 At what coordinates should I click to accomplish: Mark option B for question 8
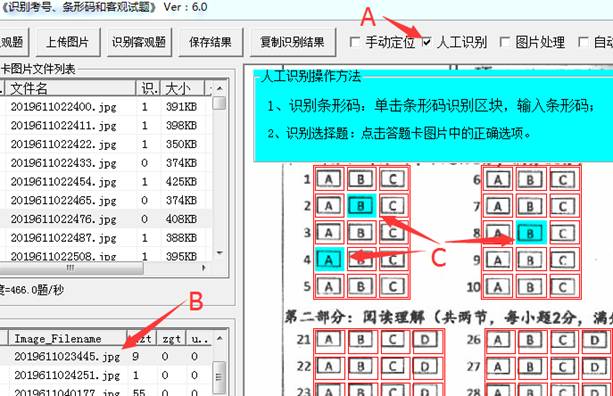point(530,233)
